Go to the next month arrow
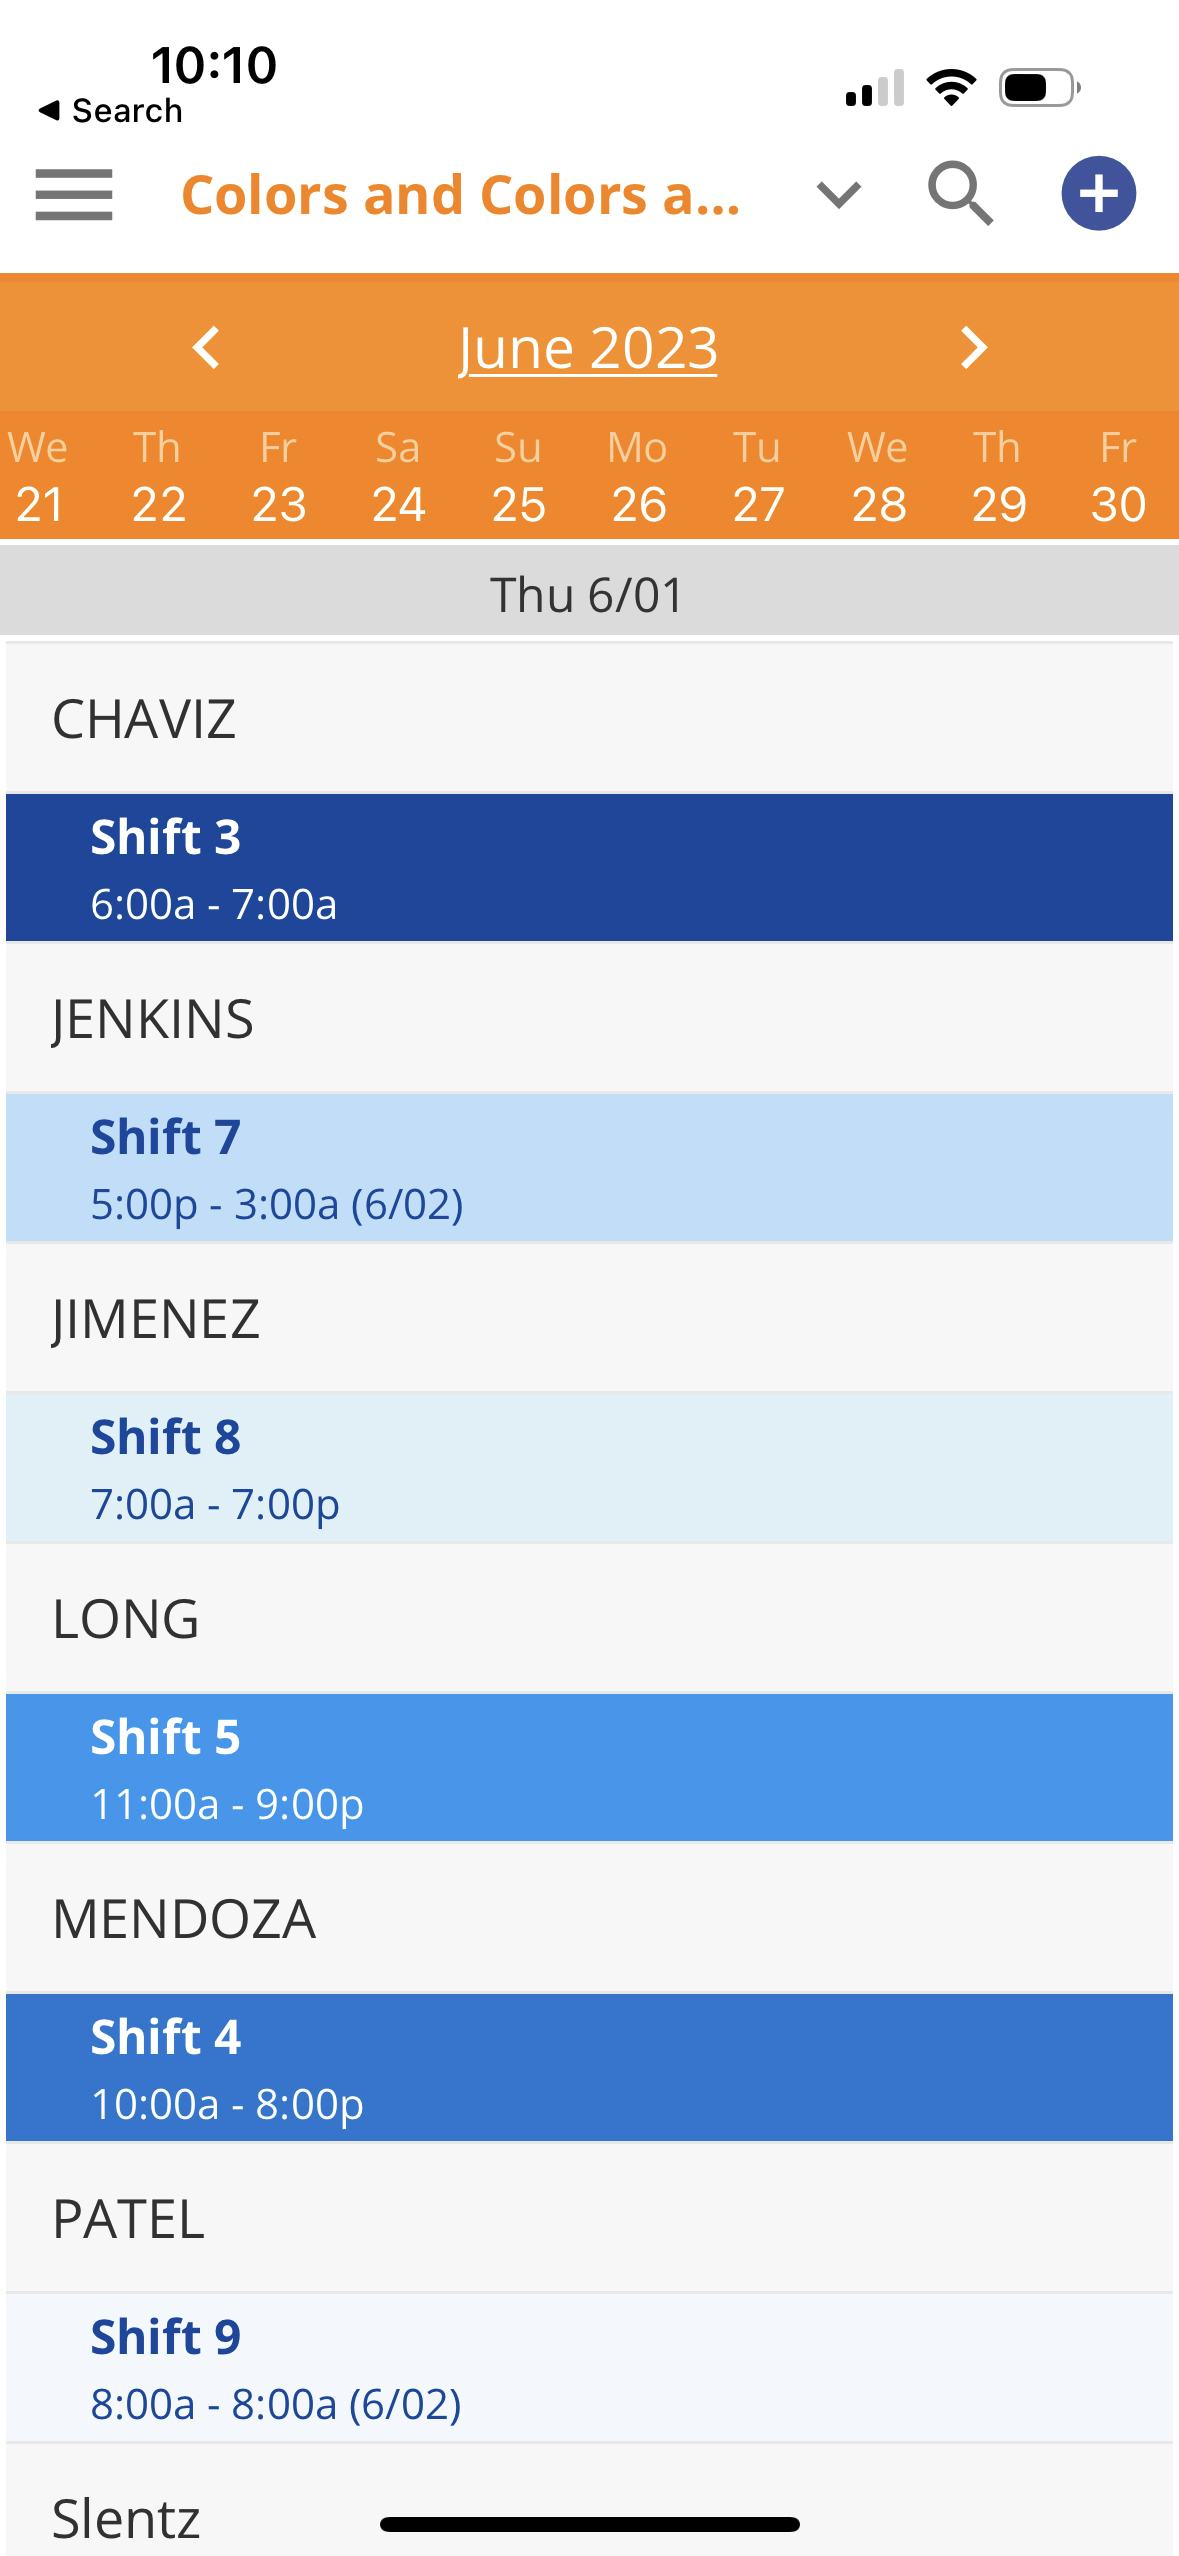This screenshot has height=2556, width=1179. [973, 348]
